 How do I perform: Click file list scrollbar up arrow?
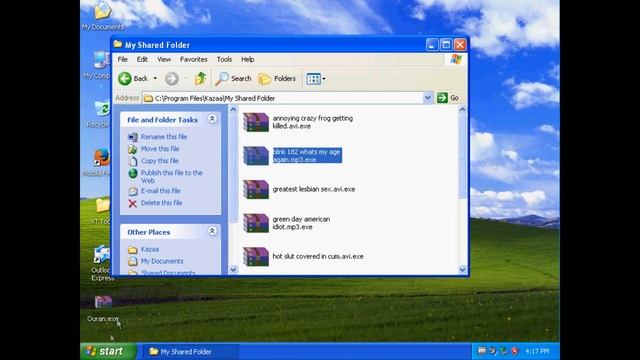tap(462, 109)
